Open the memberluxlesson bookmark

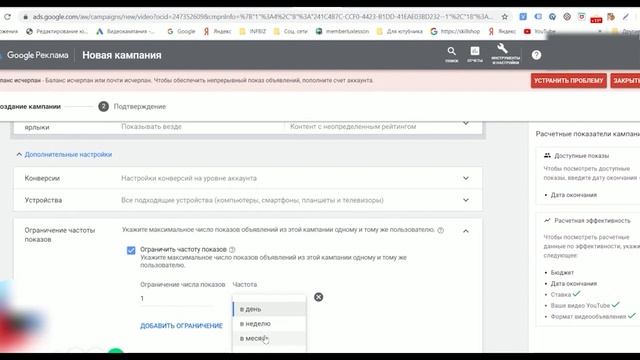point(342,31)
